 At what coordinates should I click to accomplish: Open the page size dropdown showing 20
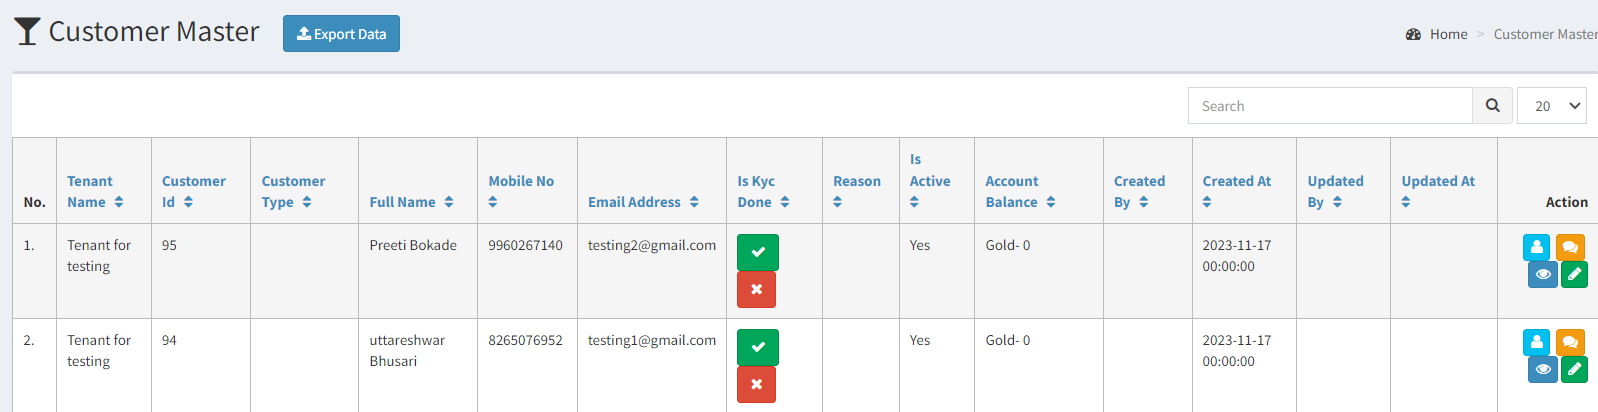click(1552, 105)
